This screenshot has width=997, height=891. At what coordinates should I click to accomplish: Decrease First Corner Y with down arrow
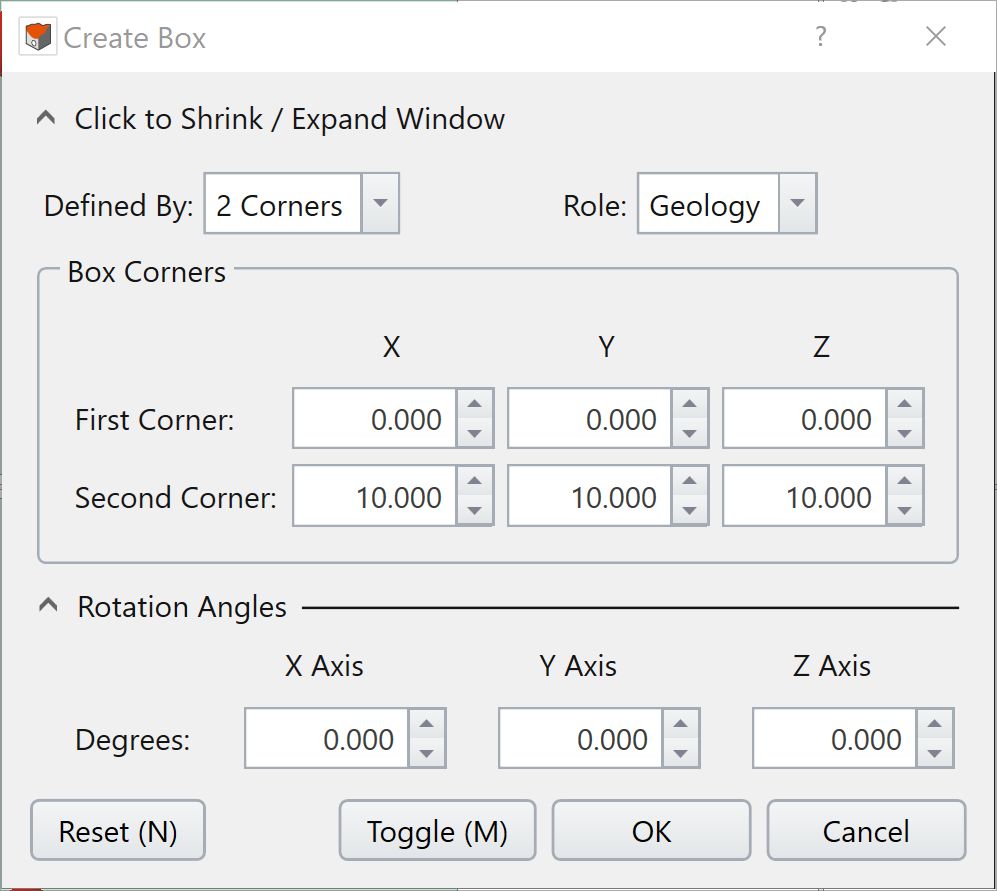pyautogui.click(x=689, y=433)
